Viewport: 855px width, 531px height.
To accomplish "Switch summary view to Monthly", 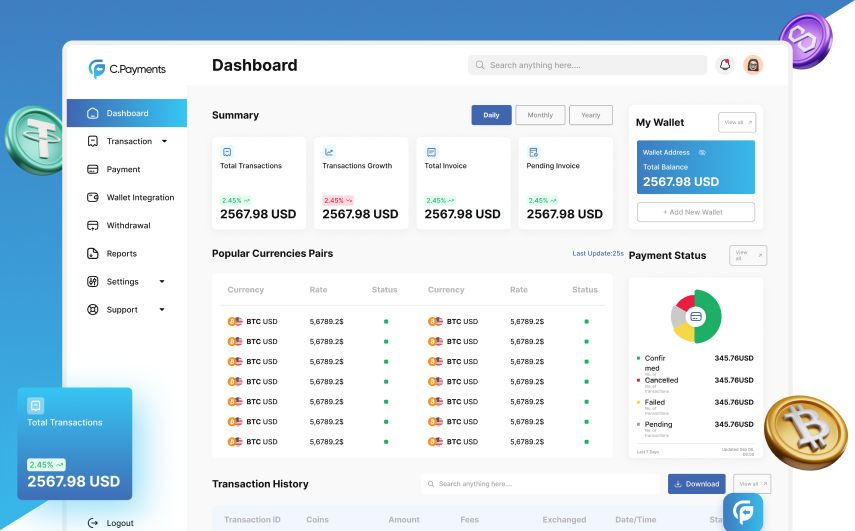I will 540,115.
